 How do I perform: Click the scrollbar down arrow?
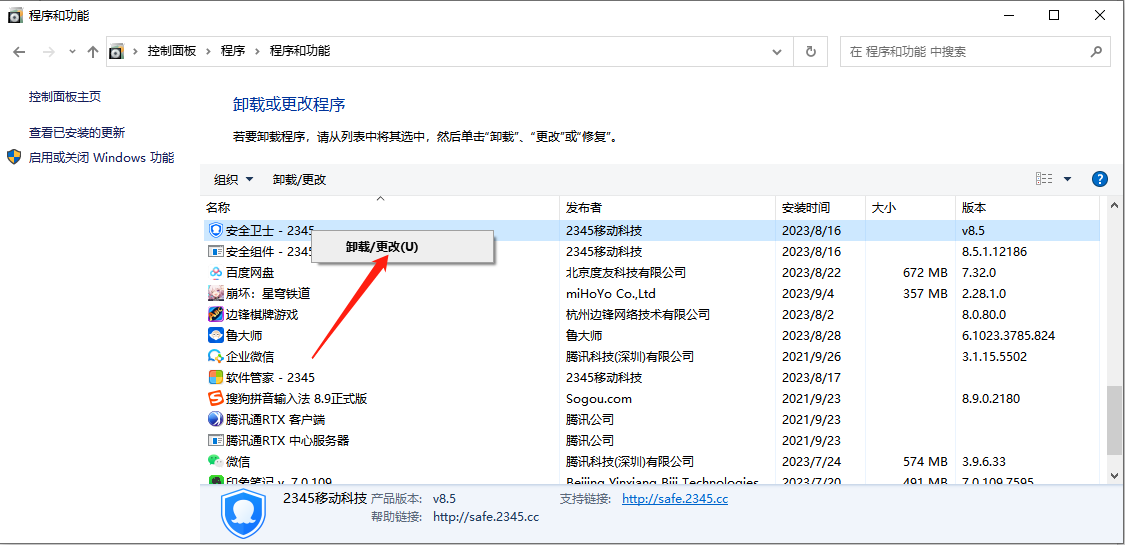pos(1114,475)
